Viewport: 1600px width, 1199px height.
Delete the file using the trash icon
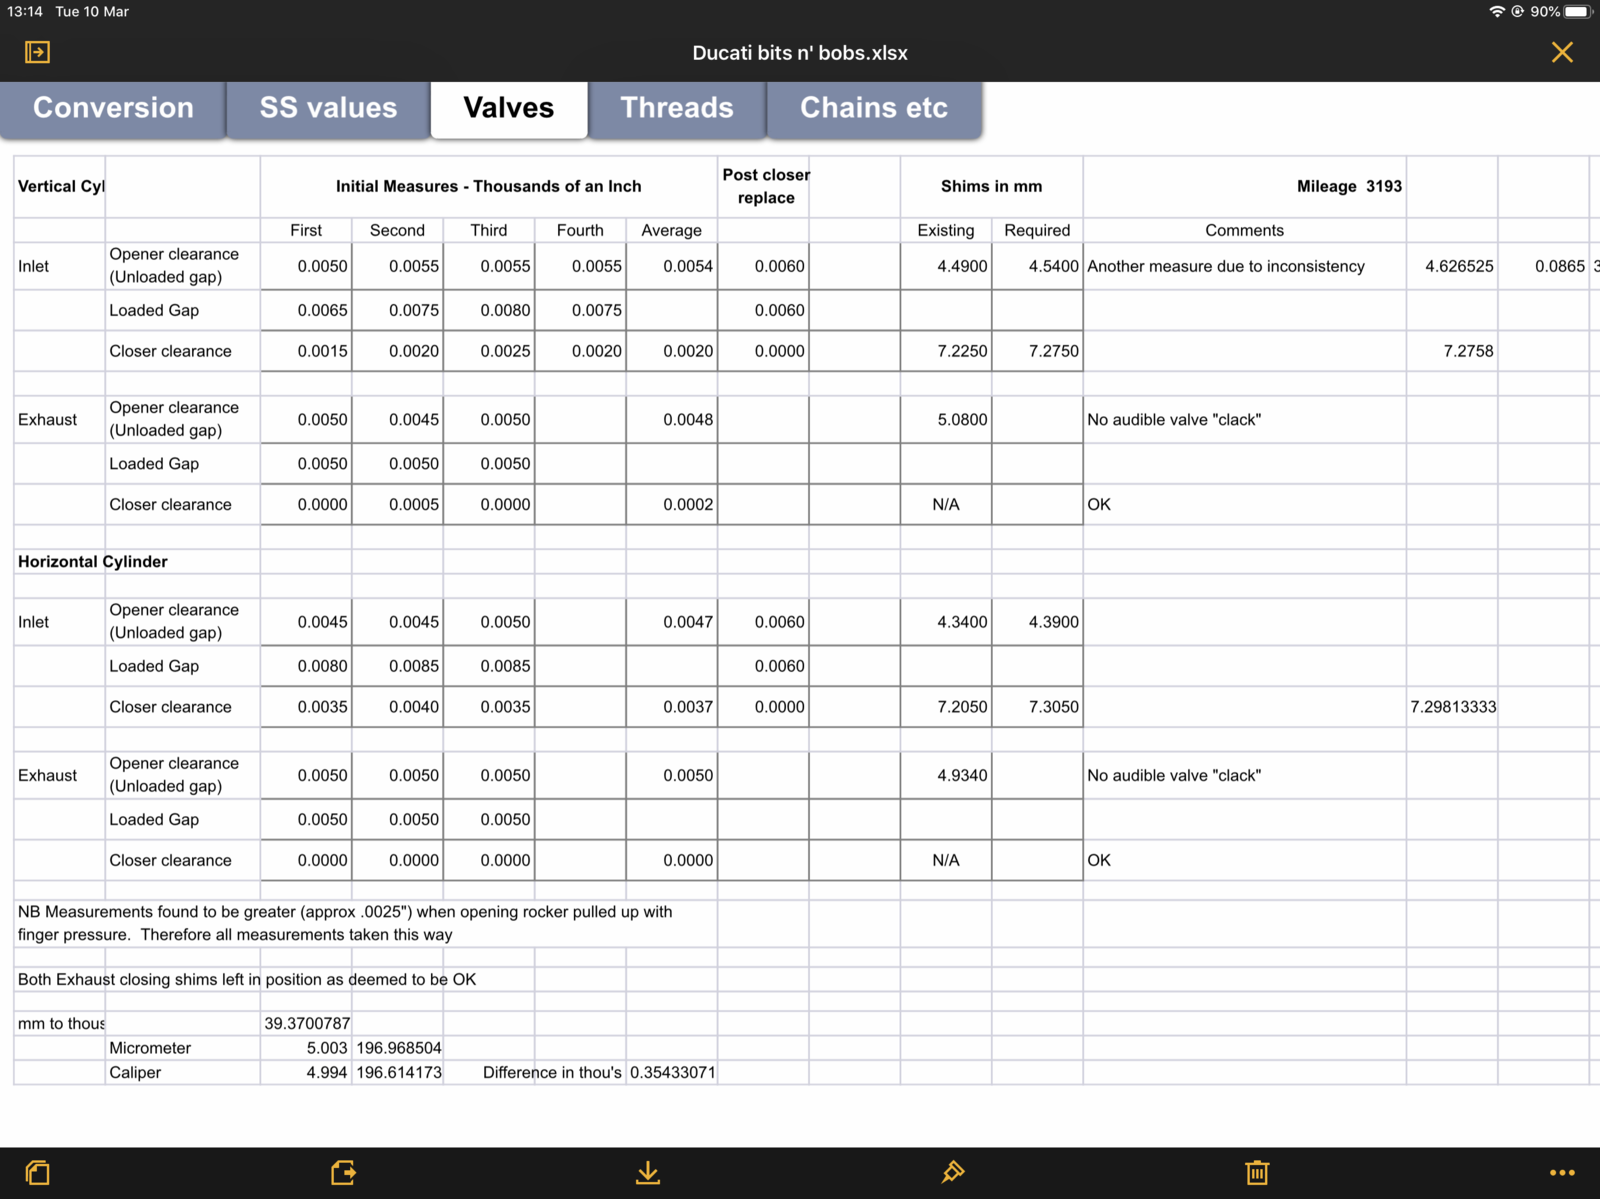click(x=1257, y=1172)
